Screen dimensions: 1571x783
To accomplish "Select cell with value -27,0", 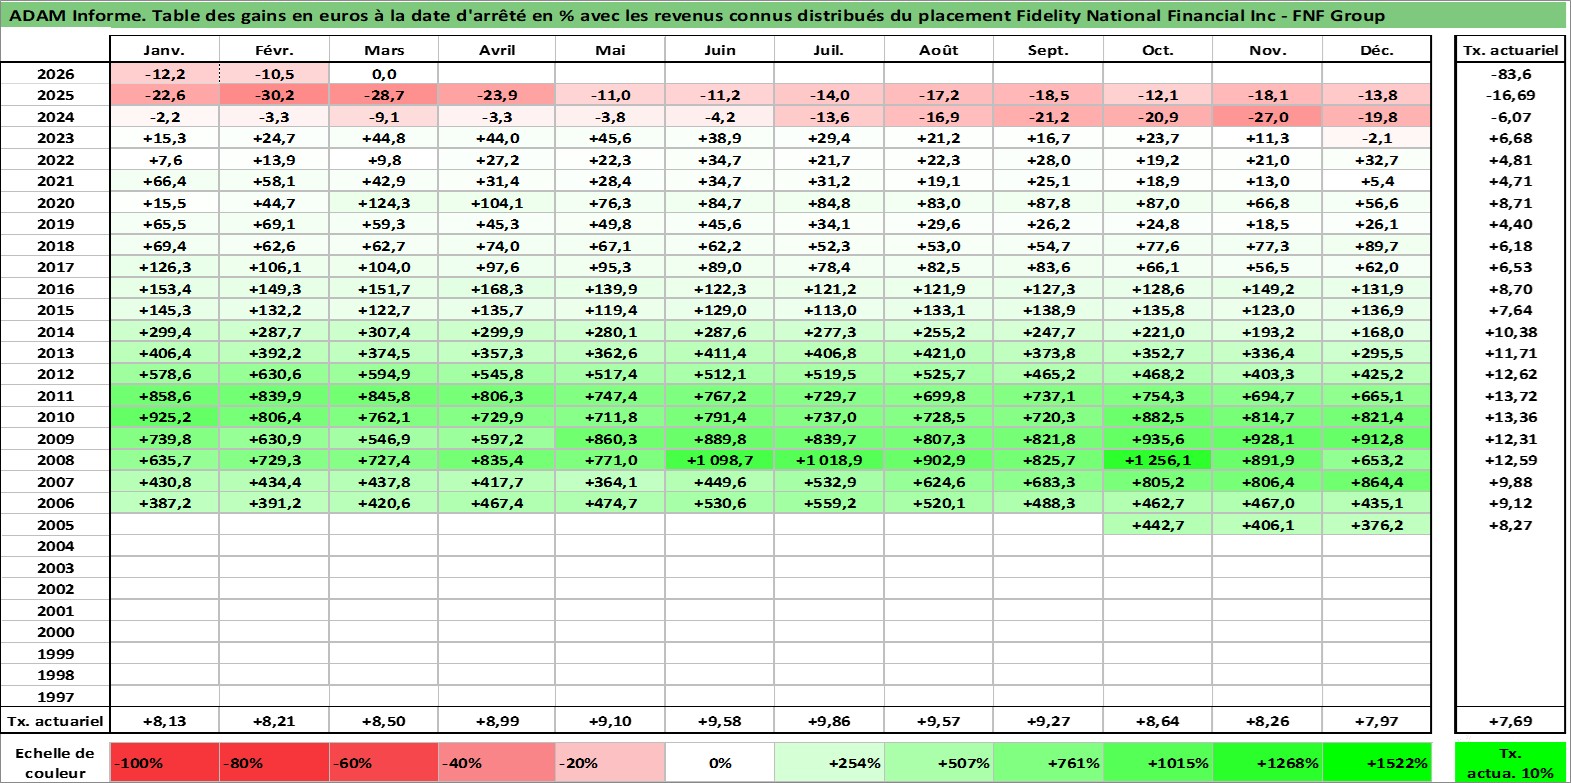I will [1267, 117].
